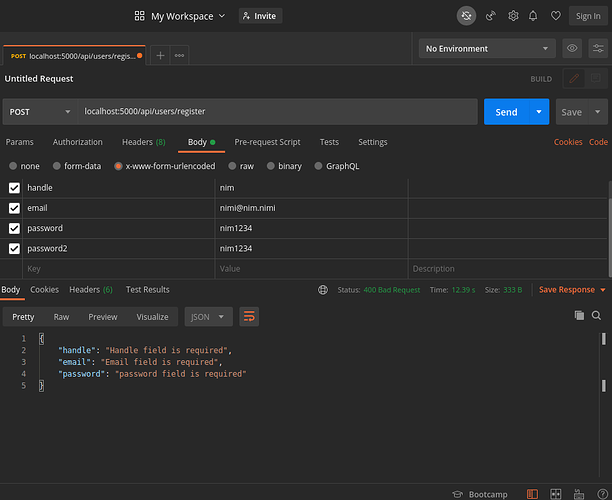Screen dimensions: 612x500
Task: Select form-data body type
Action: [57, 166]
